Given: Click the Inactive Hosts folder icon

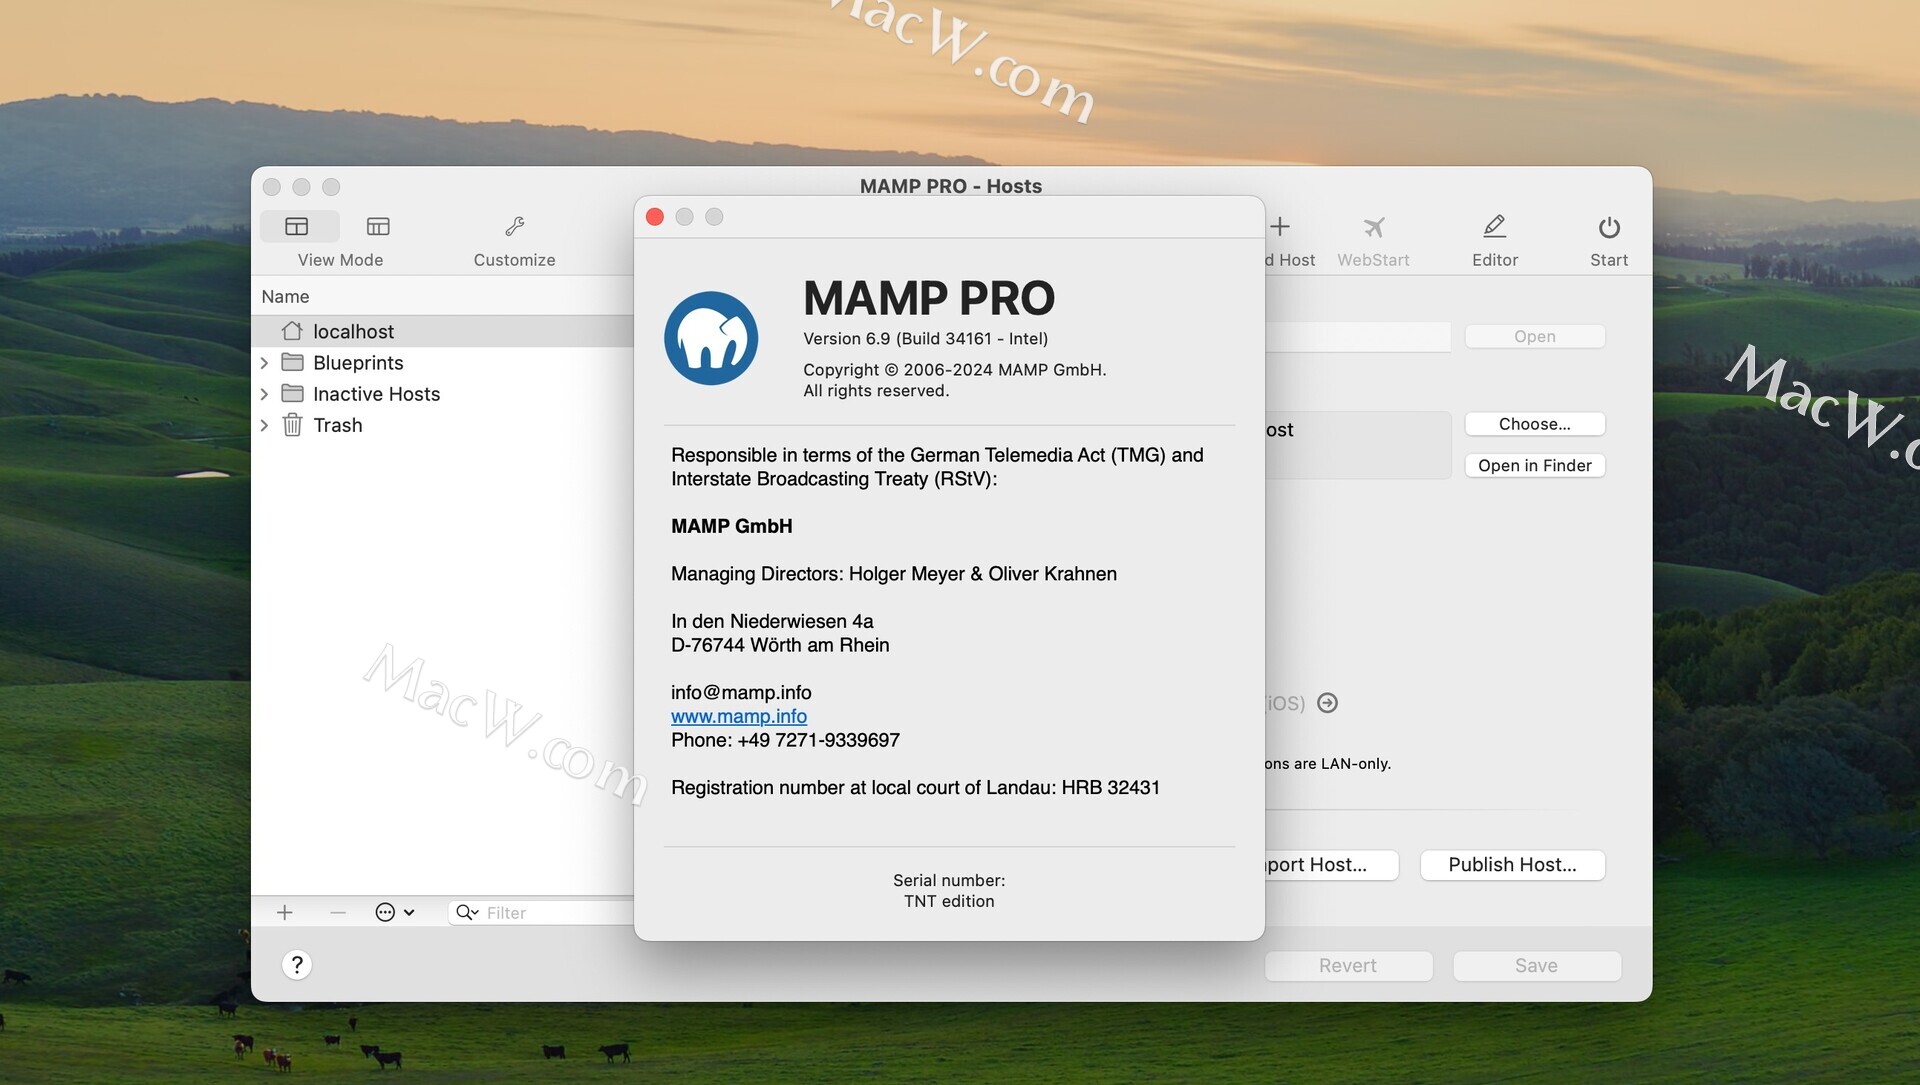Looking at the screenshot, I should (292, 393).
